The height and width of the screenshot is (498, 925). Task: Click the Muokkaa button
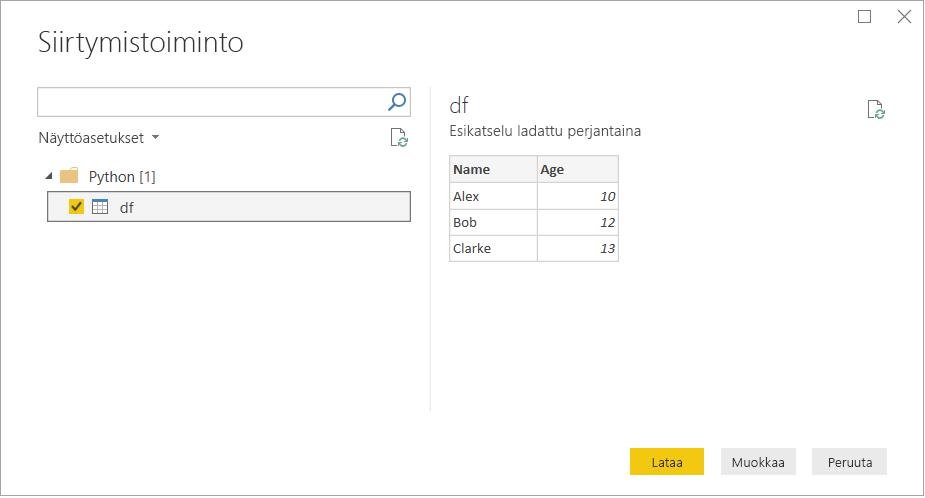pyautogui.click(x=758, y=462)
